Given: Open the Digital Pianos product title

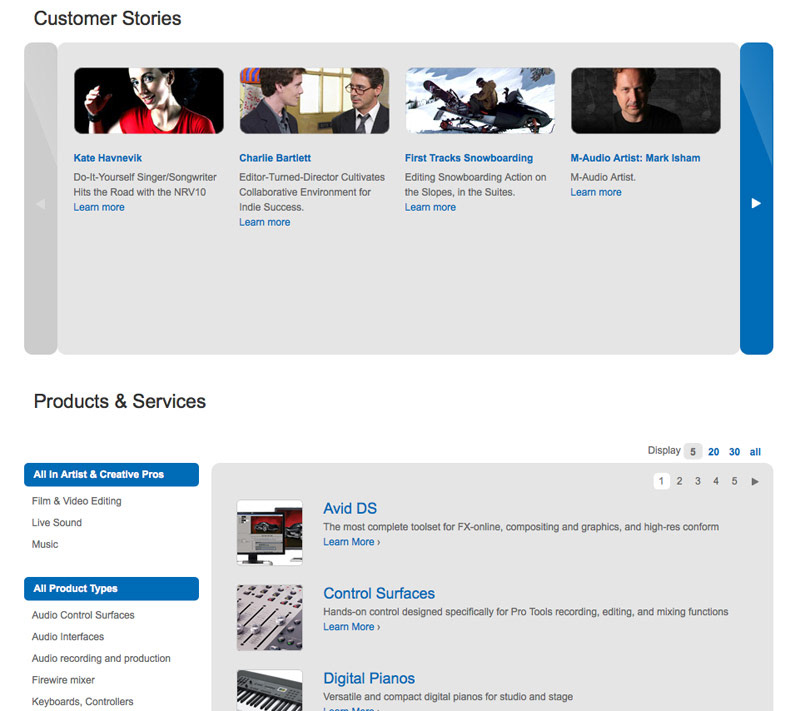Looking at the screenshot, I should click(369, 678).
